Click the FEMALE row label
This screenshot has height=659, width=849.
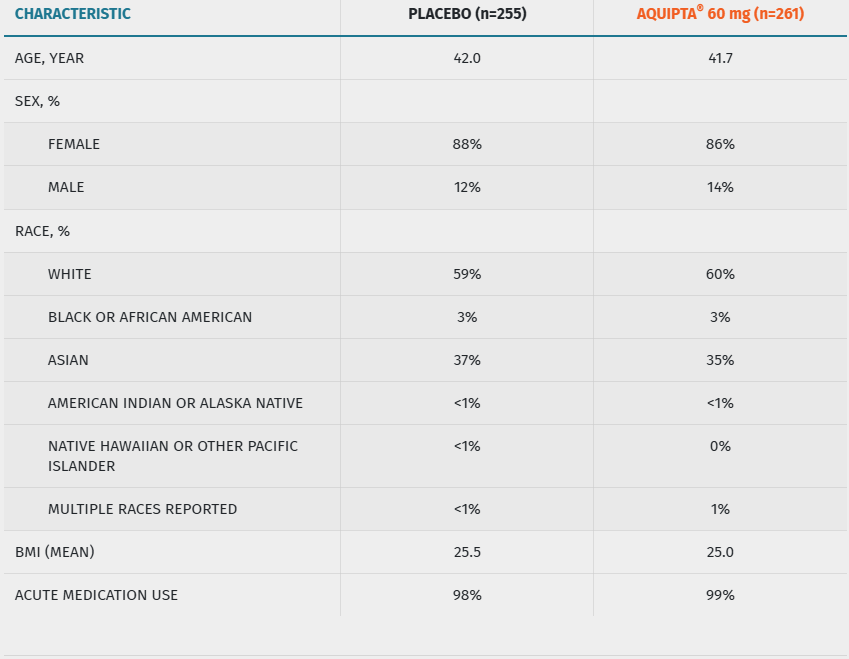[74, 144]
